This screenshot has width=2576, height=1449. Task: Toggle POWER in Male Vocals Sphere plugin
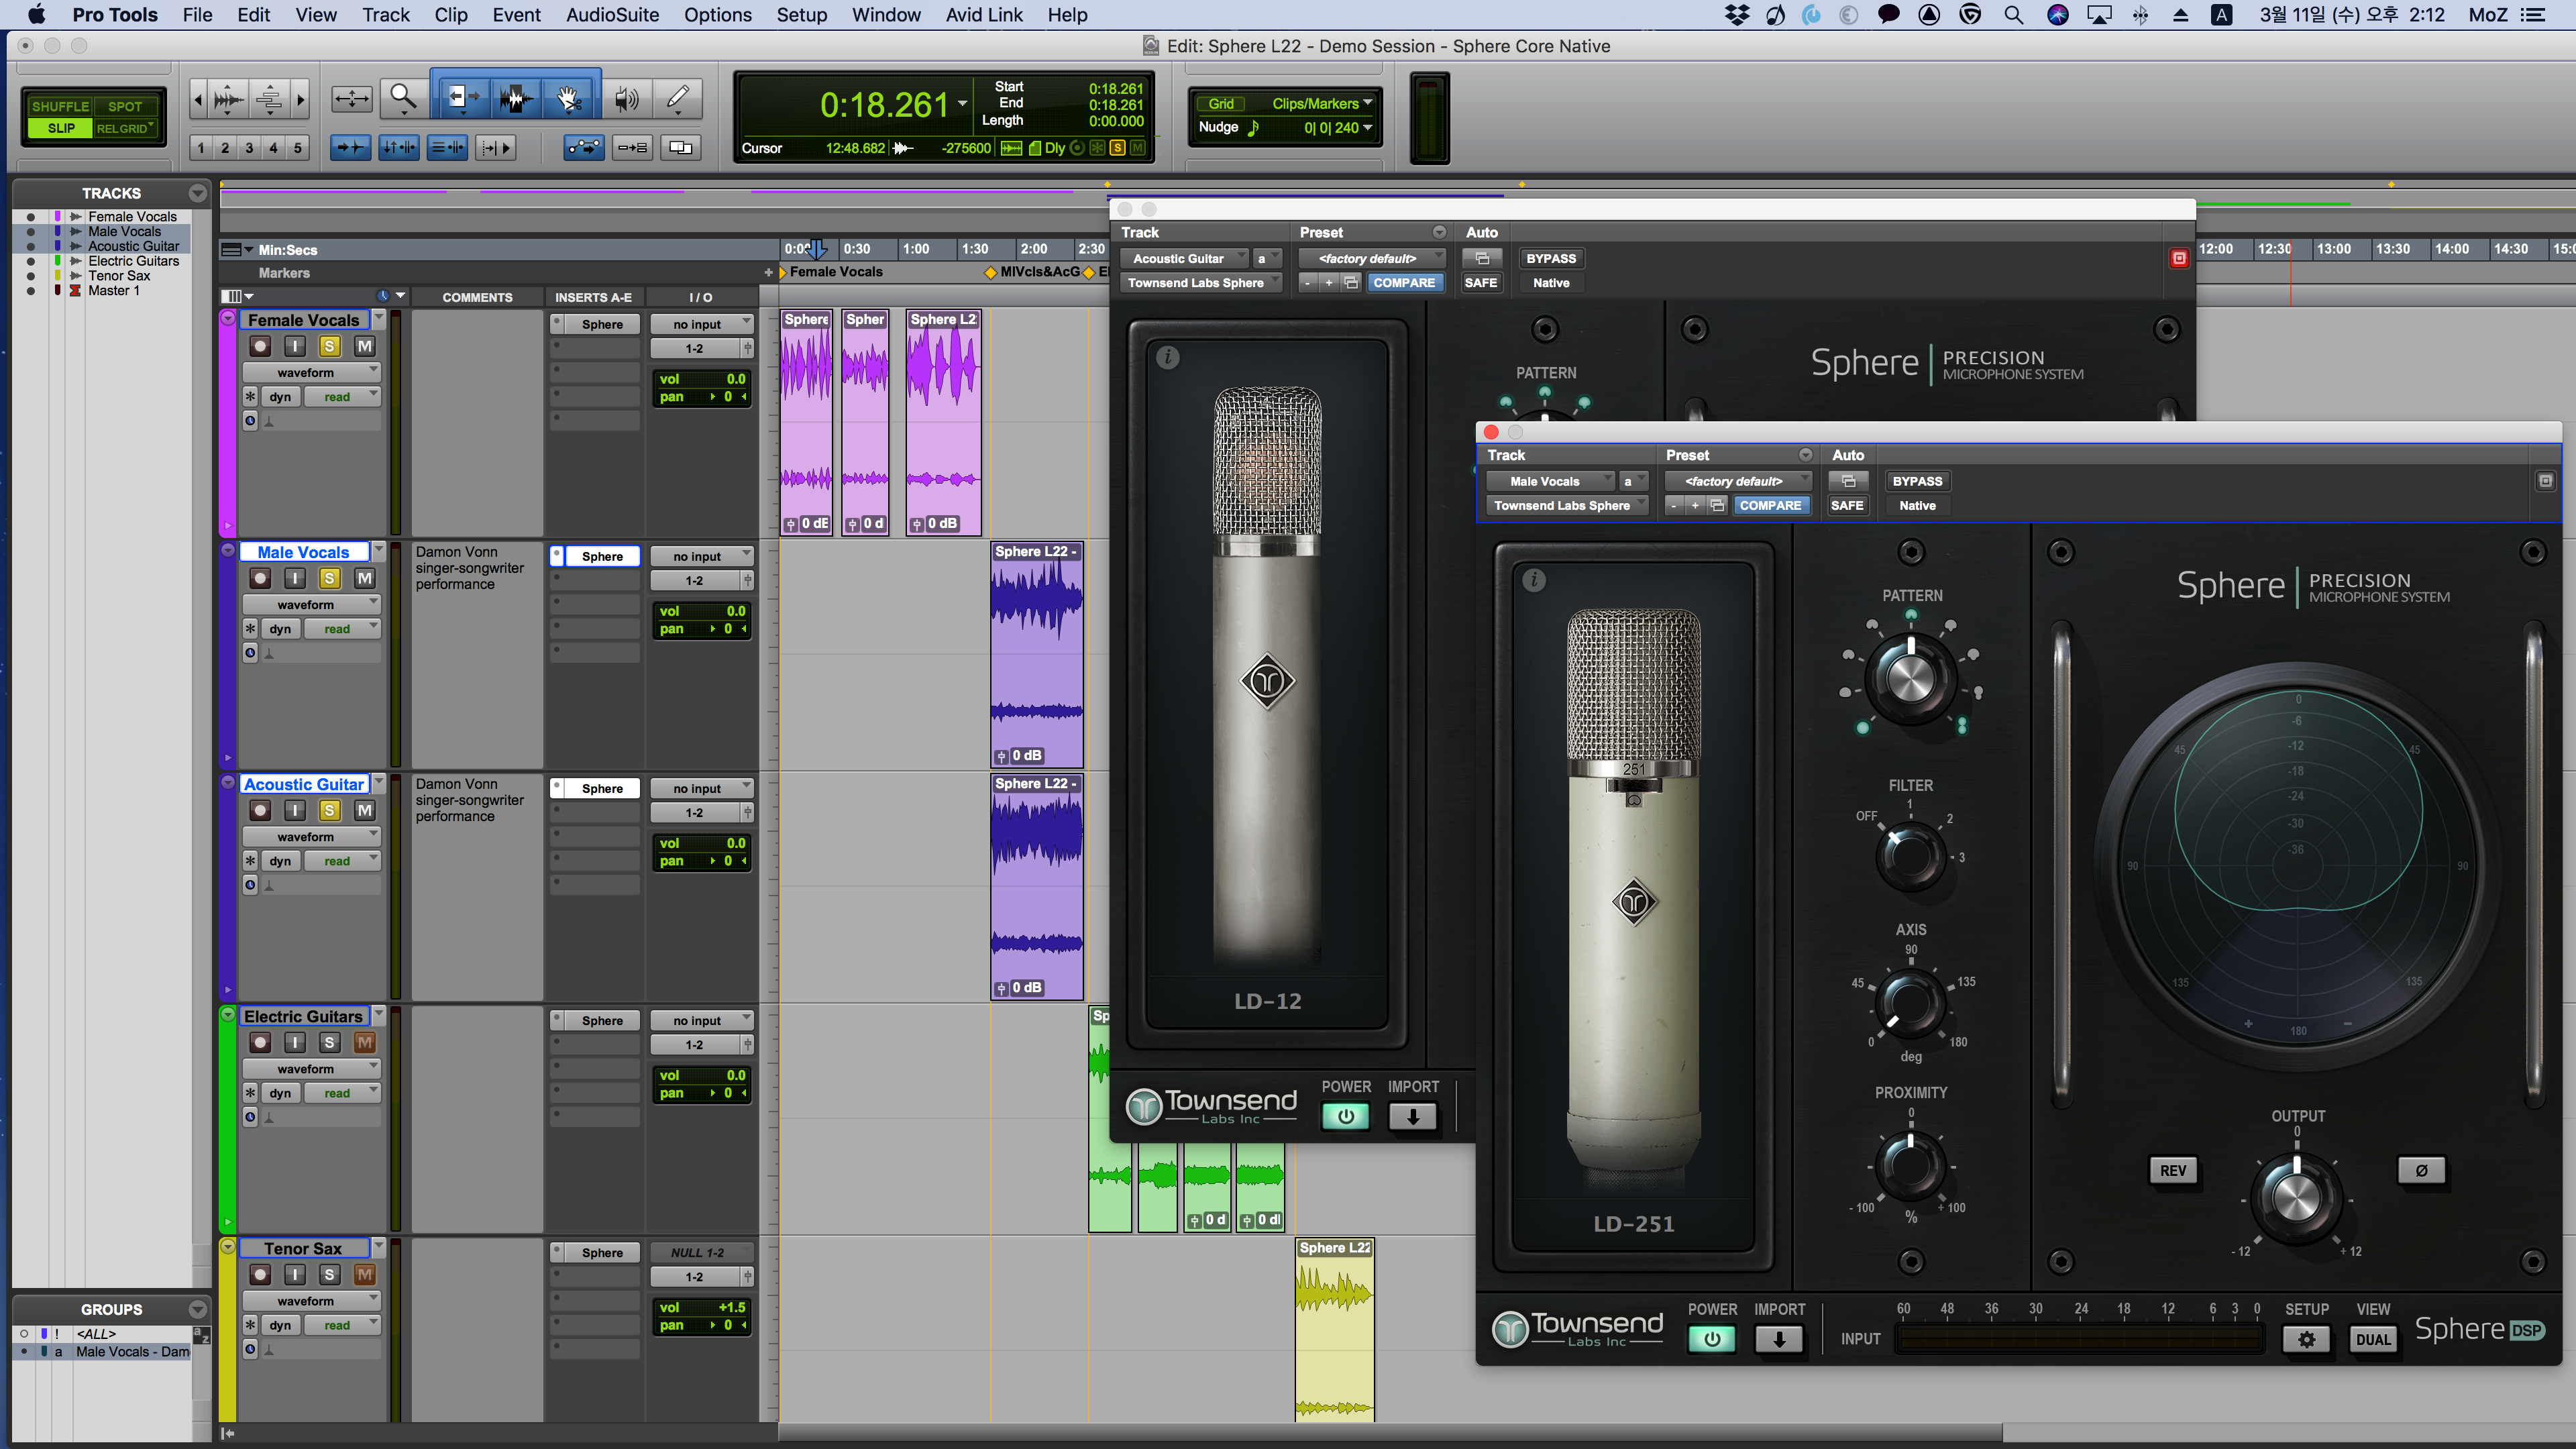(1711, 1340)
